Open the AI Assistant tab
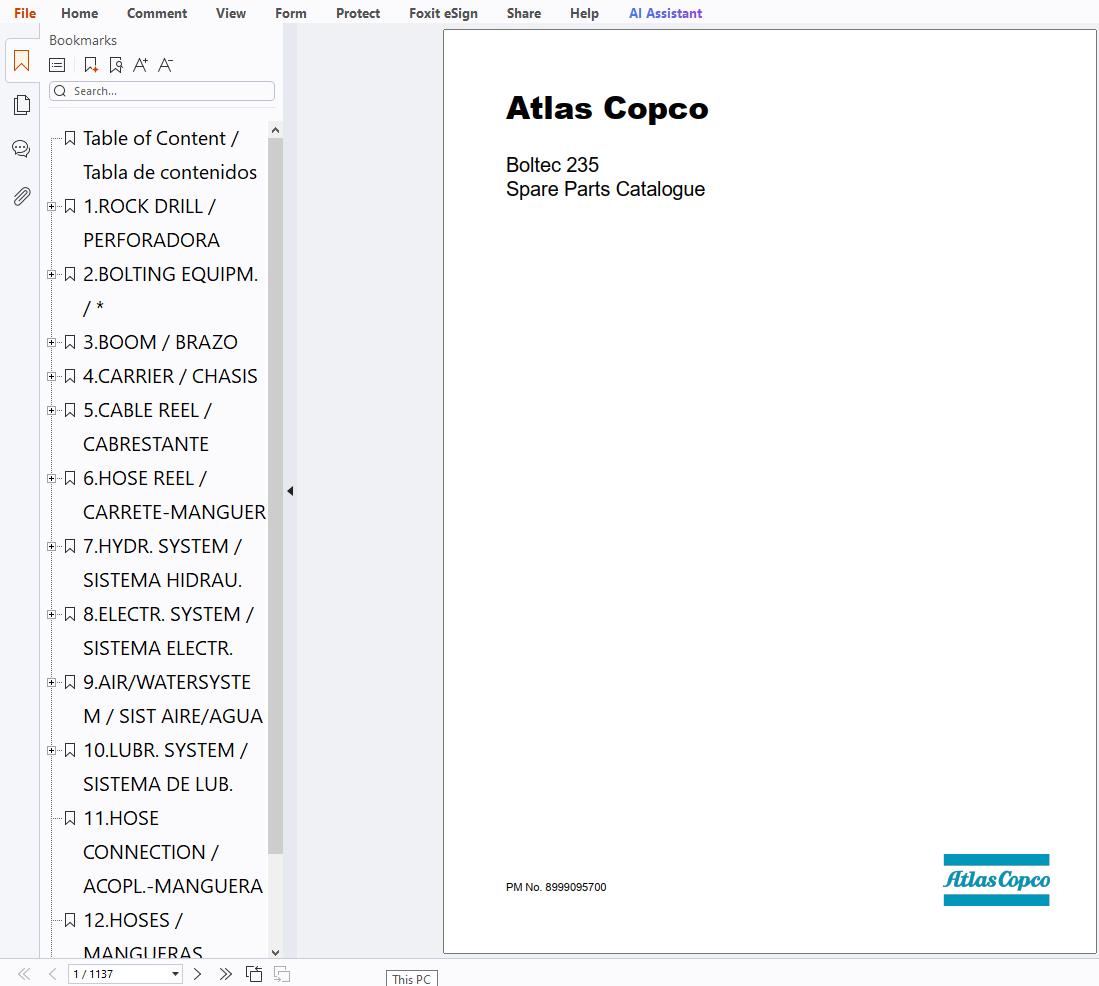This screenshot has width=1099, height=986. point(666,13)
